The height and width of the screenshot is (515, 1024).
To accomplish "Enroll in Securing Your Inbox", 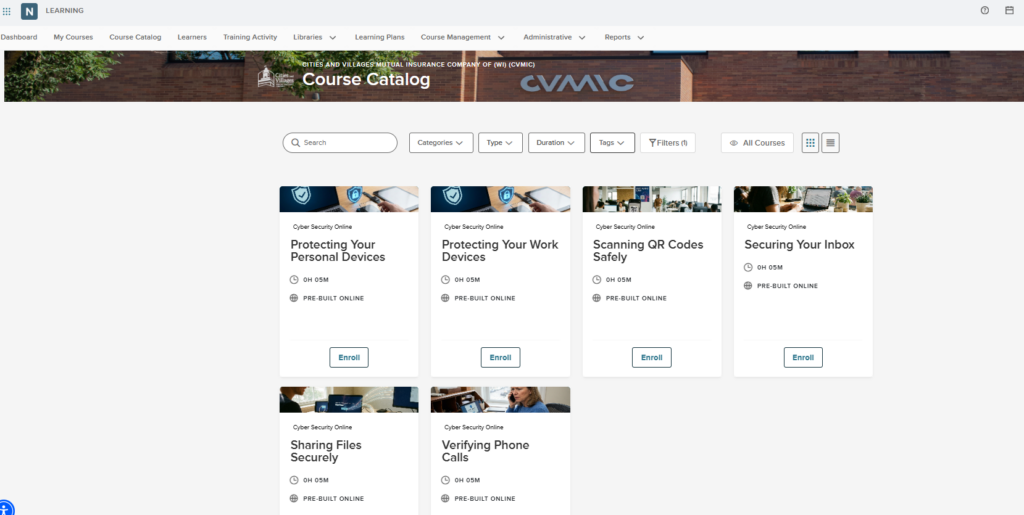I will click(x=803, y=358).
